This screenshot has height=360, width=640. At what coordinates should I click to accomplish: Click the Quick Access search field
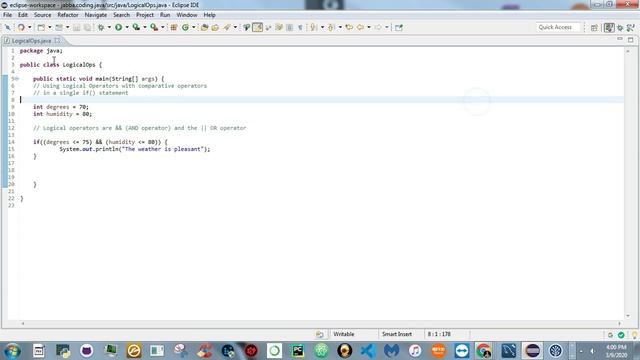pyautogui.click(x=558, y=27)
